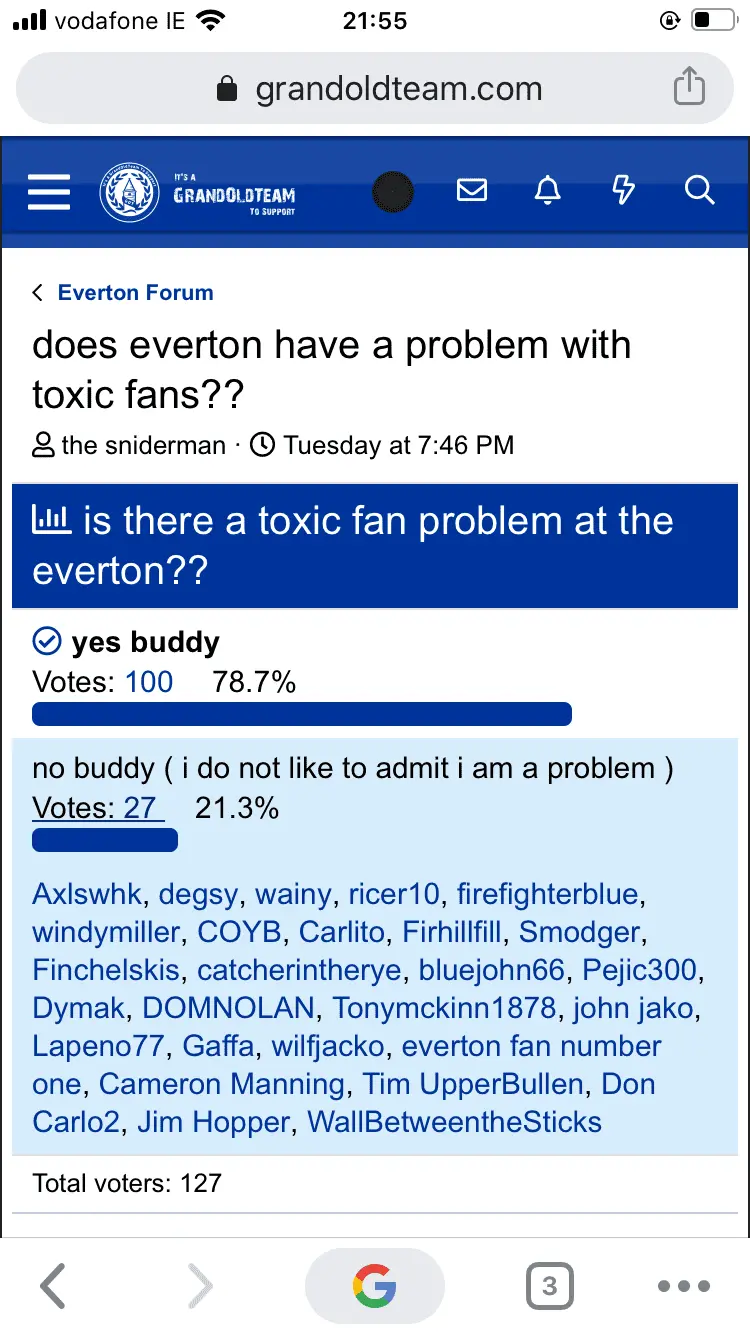
Task: Show voters for the 100 votes link
Action: click(149, 682)
